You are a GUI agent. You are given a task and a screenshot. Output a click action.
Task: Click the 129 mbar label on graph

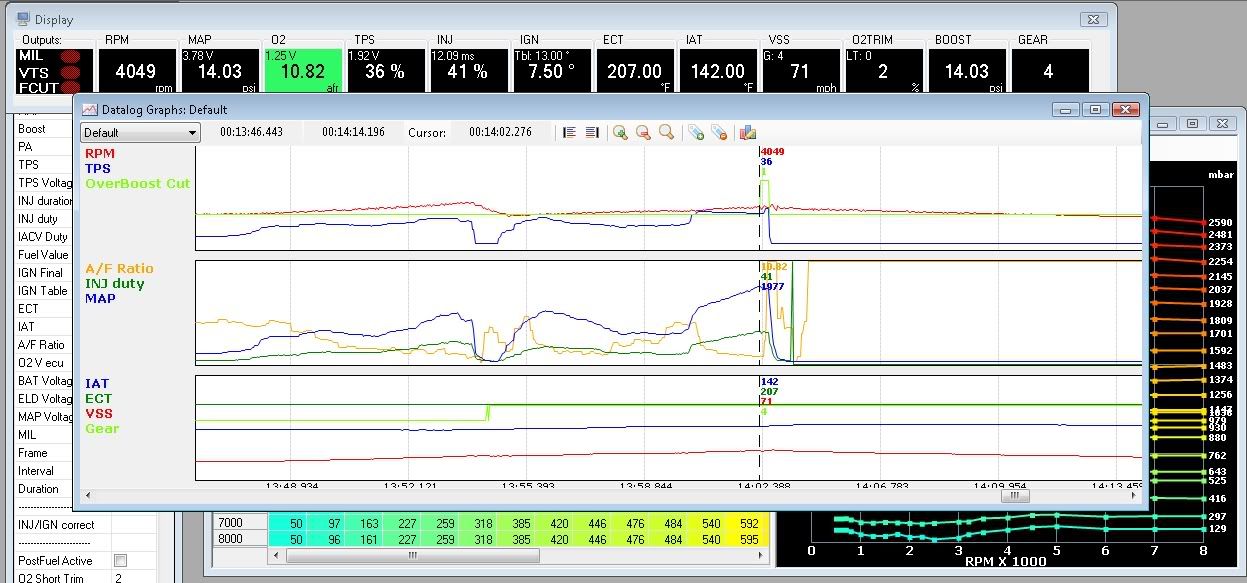1217,529
